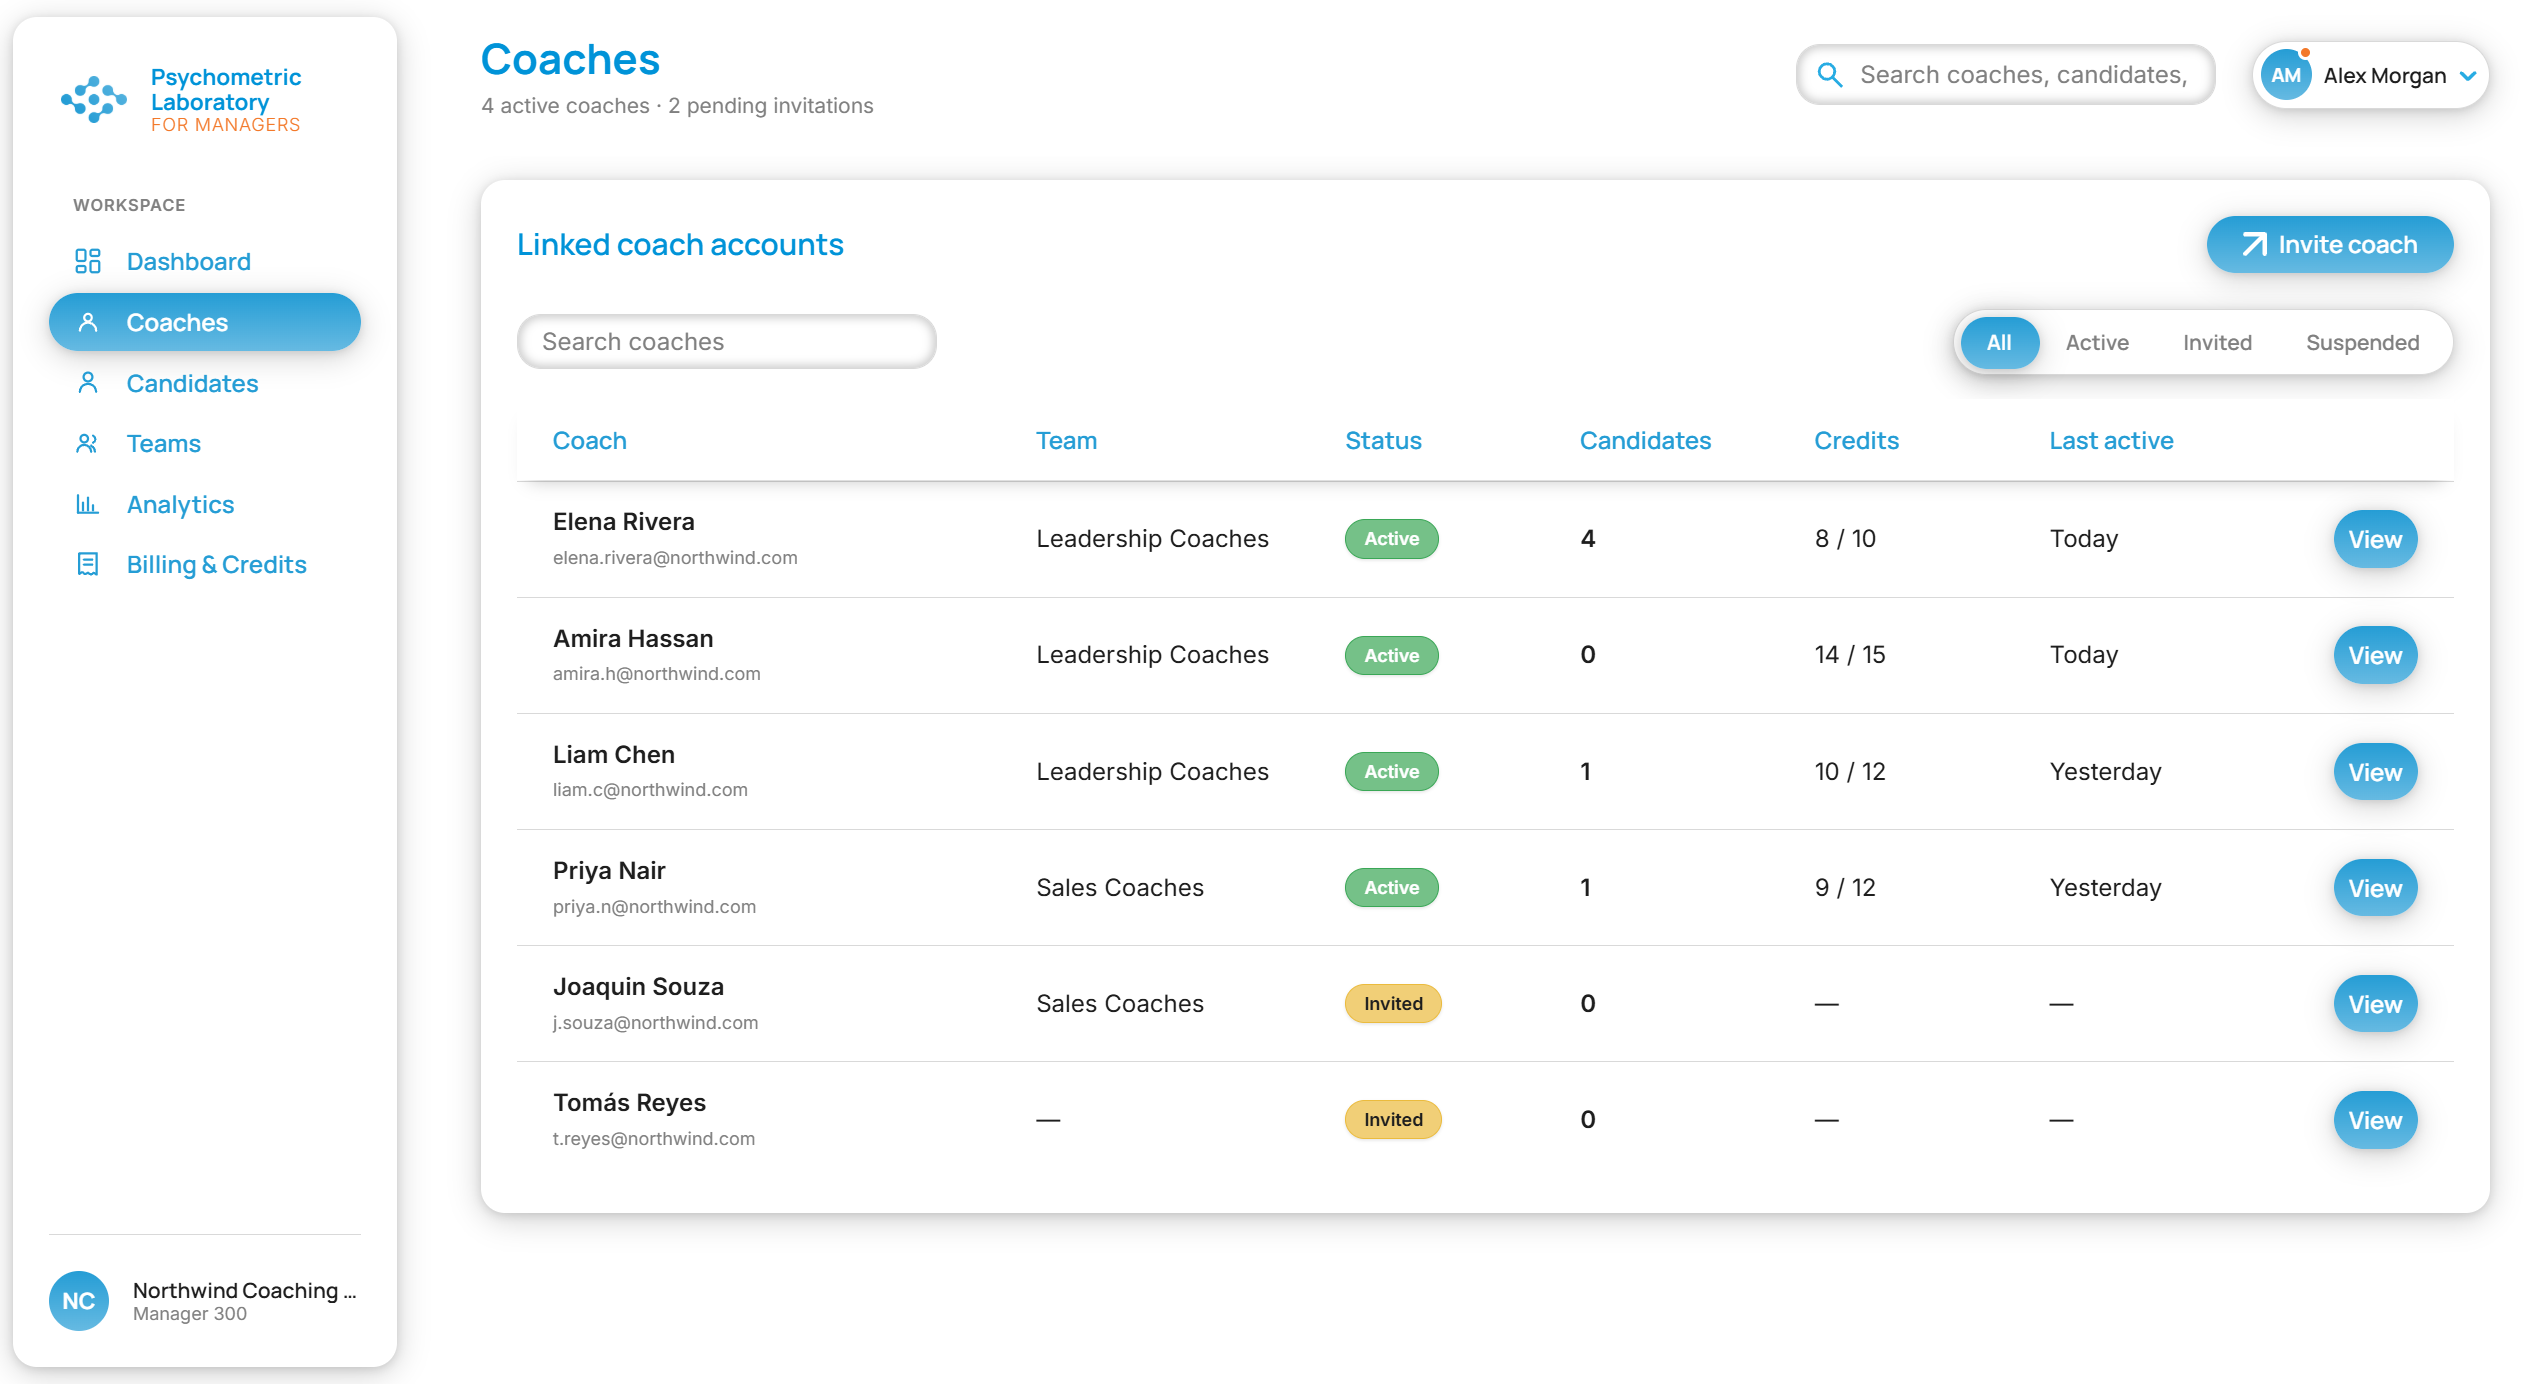This screenshot has width=2539, height=1384.
Task: Filter coaches by Suspended status
Action: coord(2362,342)
